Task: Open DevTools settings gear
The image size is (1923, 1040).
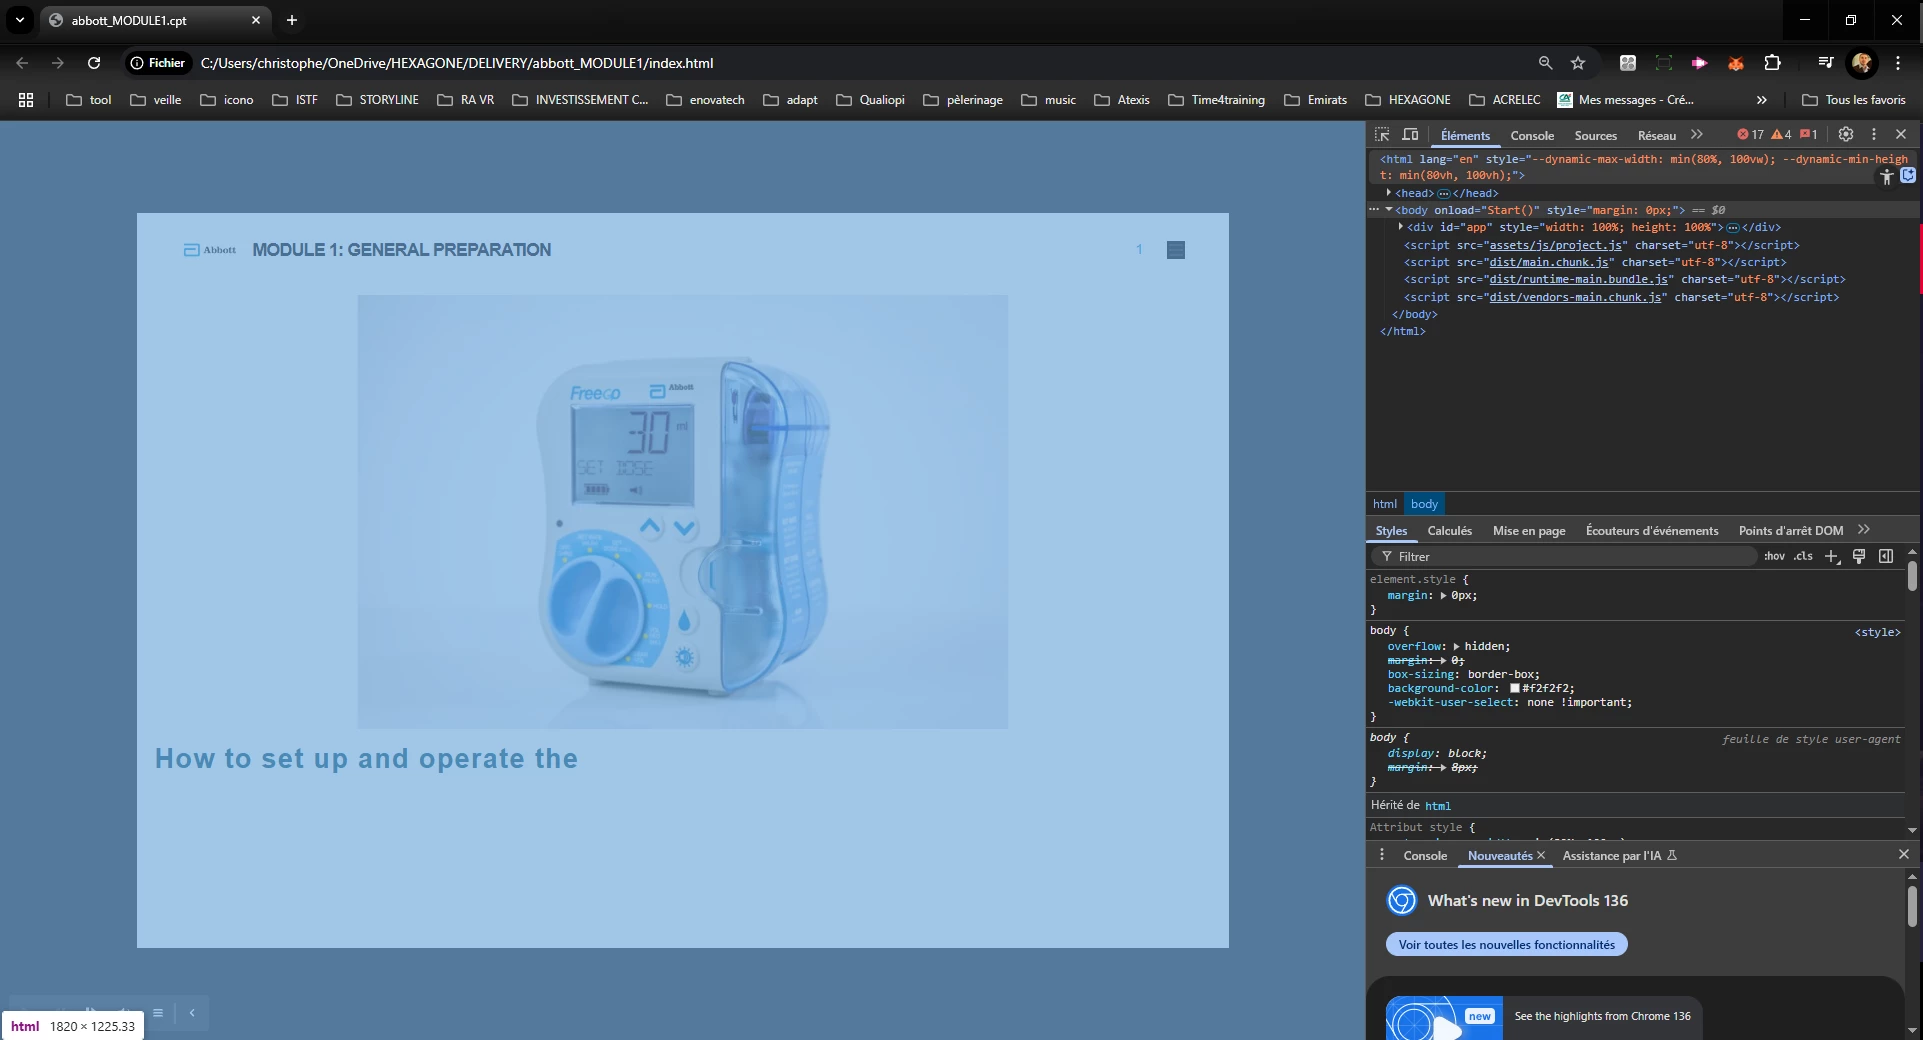Action: coord(1846,134)
